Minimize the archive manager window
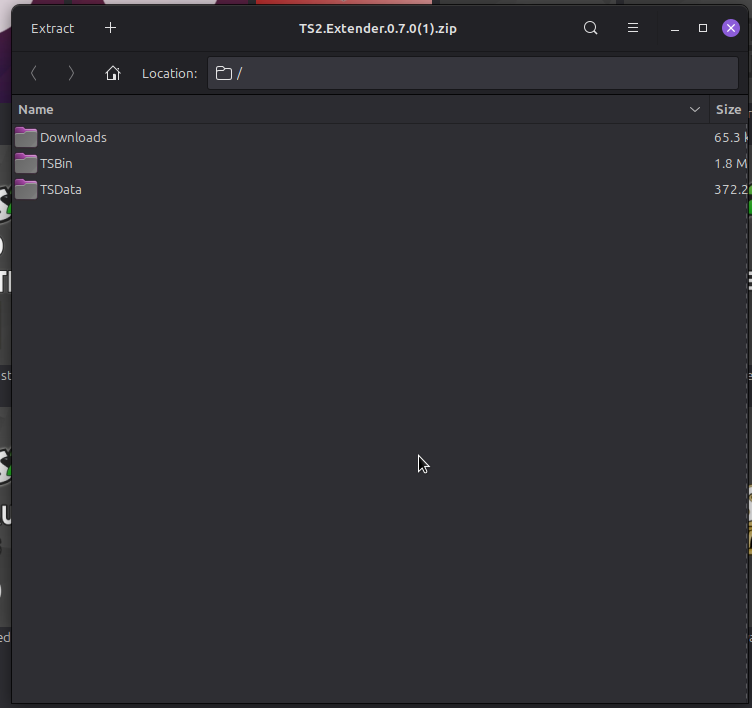Viewport: 752px width, 708px height. 675,28
